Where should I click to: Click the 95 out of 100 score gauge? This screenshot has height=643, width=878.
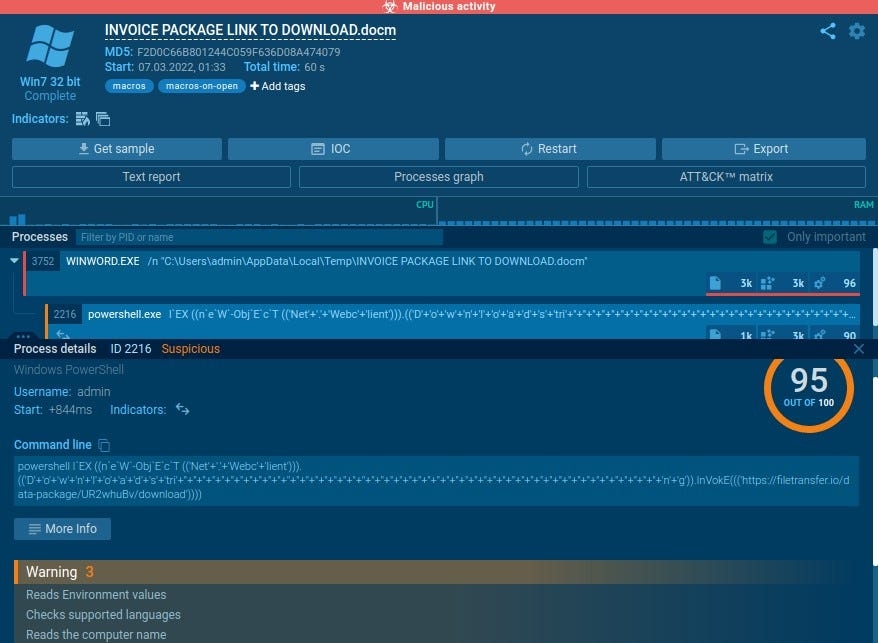pos(808,385)
